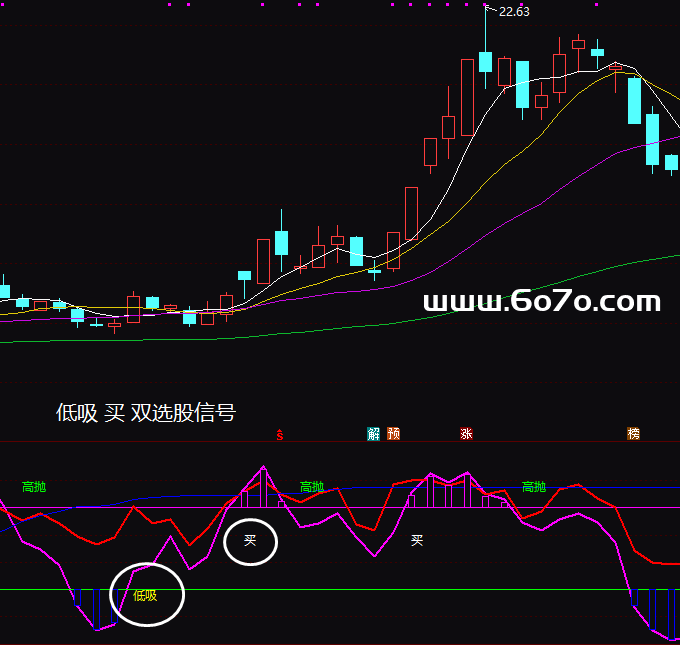Image resolution: width=680 pixels, height=645 pixels.
Task: Click the 22.63 high price label
Action: (x=514, y=12)
